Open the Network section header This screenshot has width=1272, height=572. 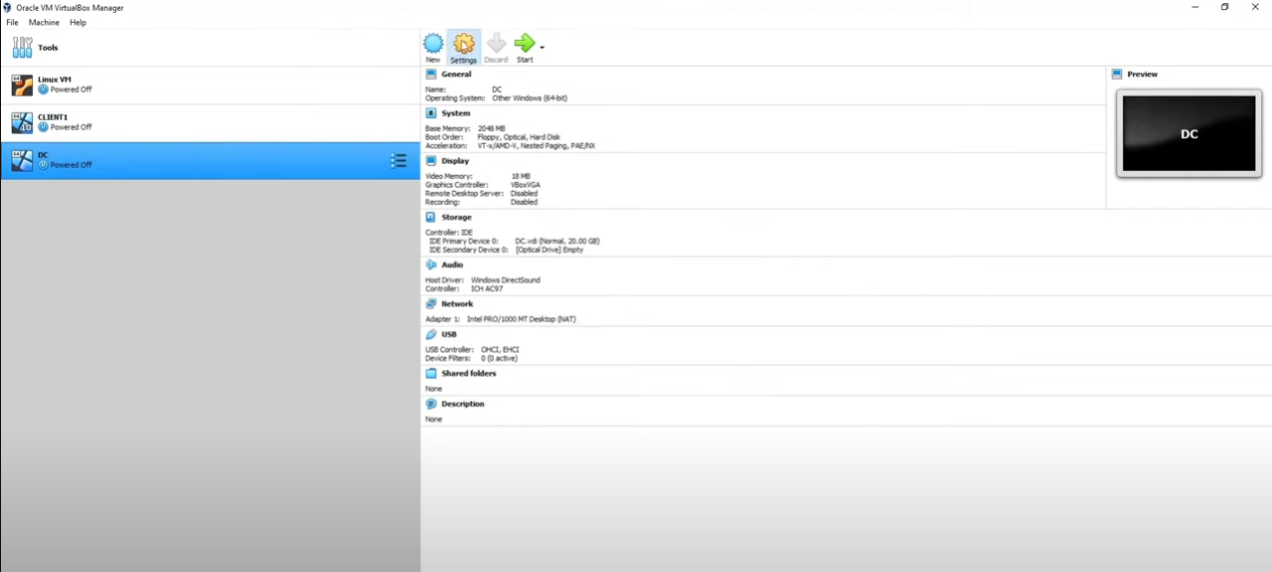[x=457, y=304]
